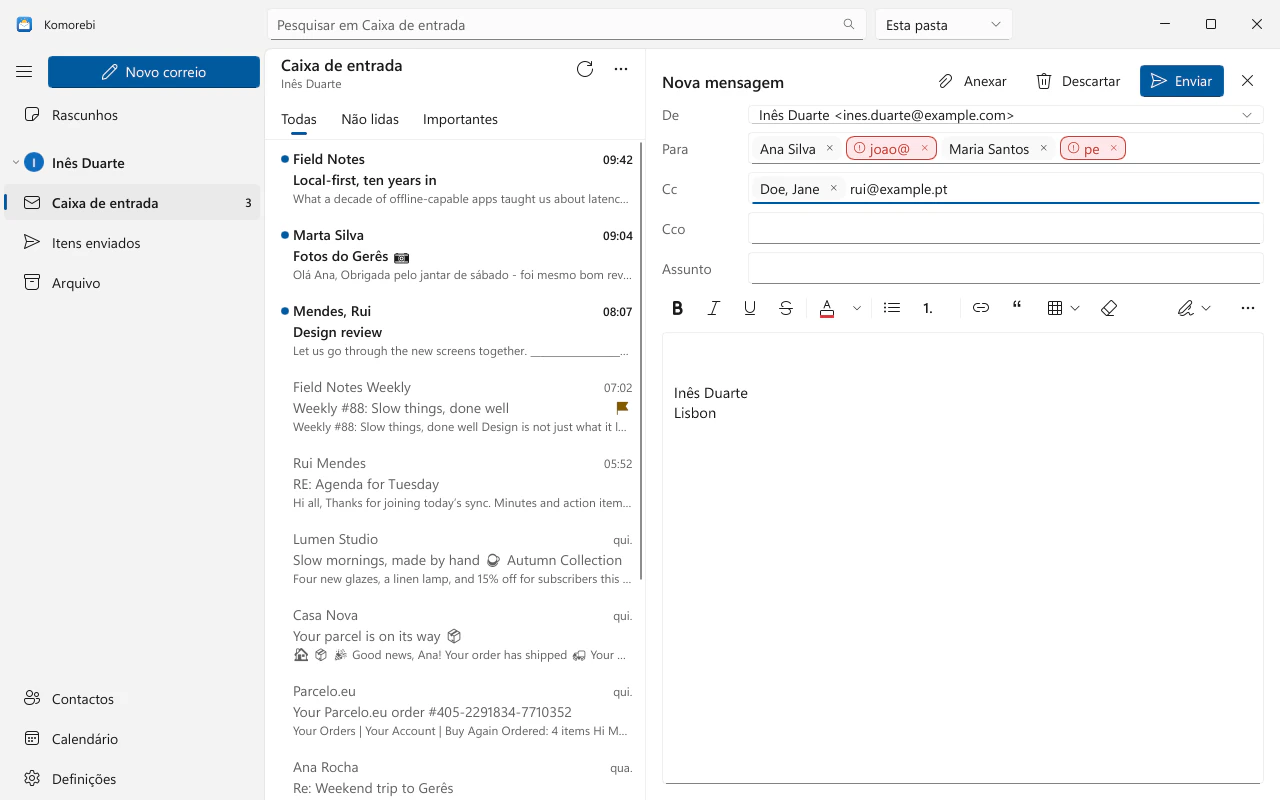Open the Calendário view
Viewport: 1280px width, 800px height.
coord(132,739)
